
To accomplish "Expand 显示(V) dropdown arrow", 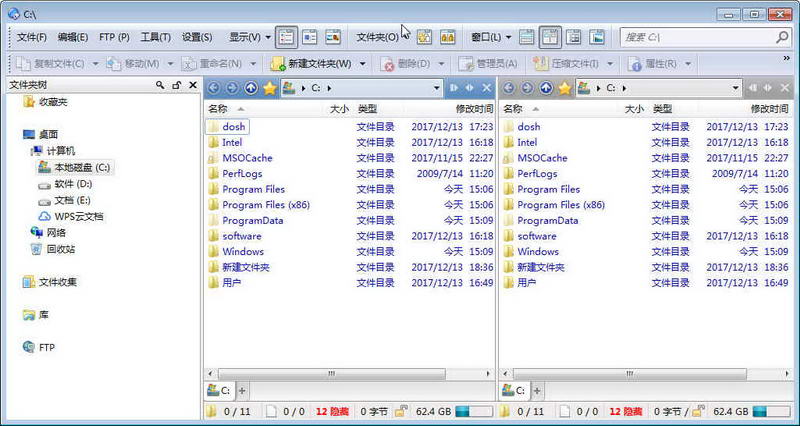I will coord(268,37).
